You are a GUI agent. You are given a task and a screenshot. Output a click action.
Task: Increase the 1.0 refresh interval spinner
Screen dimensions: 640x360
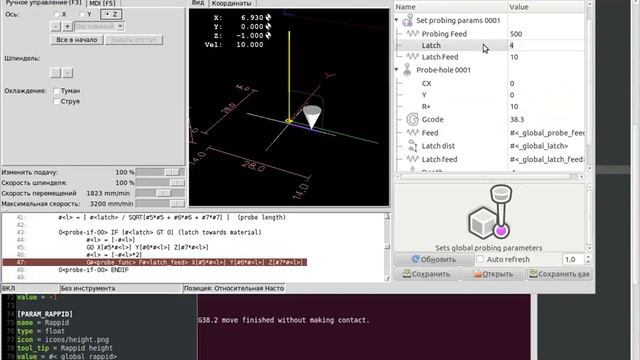coord(588,257)
